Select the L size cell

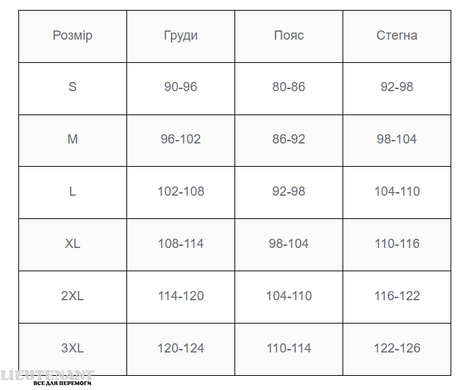pyautogui.click(x=72, y=191)
